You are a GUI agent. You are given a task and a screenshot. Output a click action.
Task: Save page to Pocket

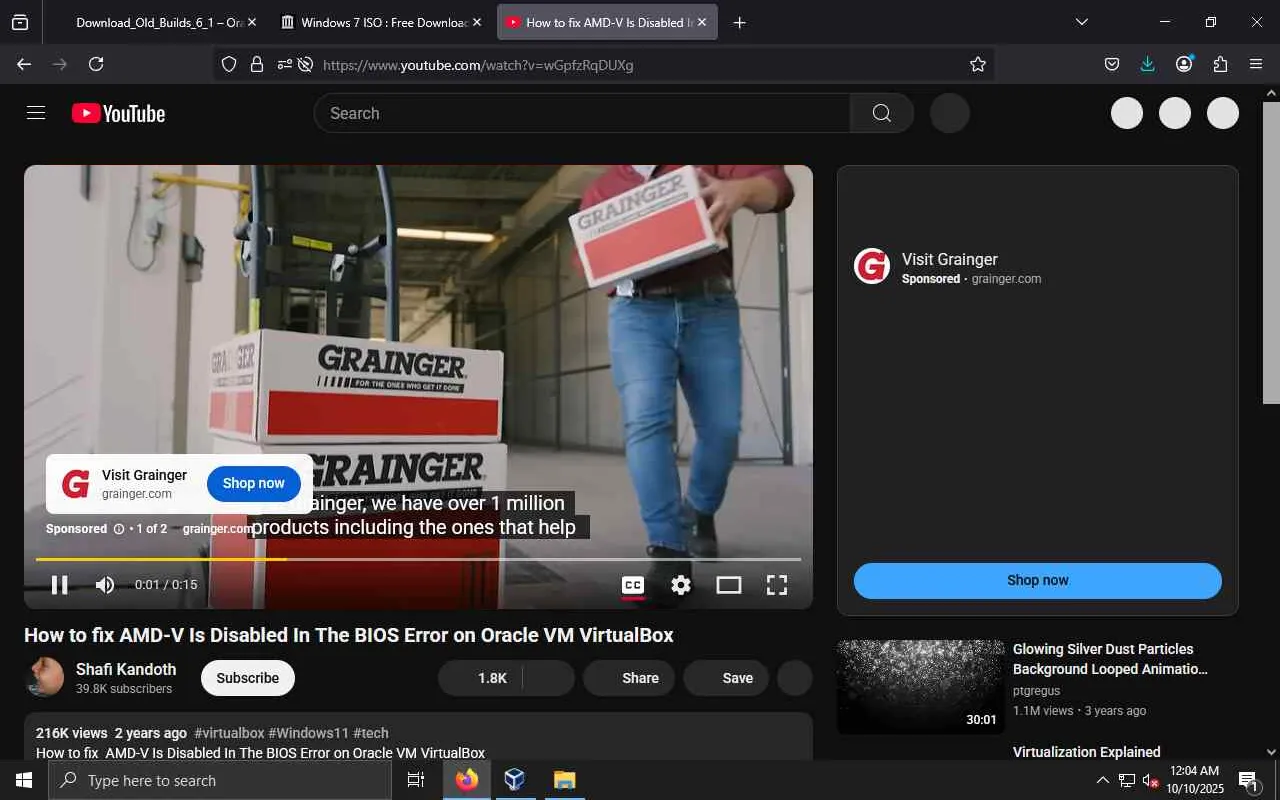pos(1111,64)
